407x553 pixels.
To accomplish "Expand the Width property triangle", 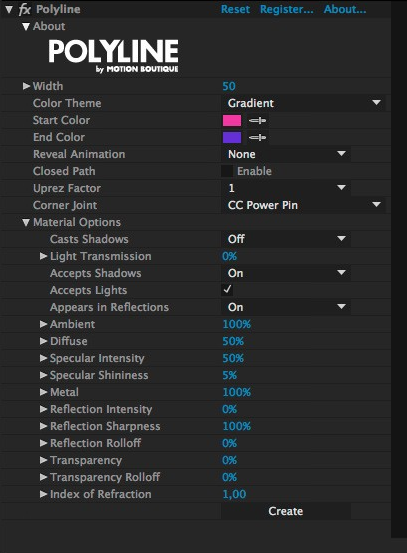I will pyautogui.click(x=26, y=86).
